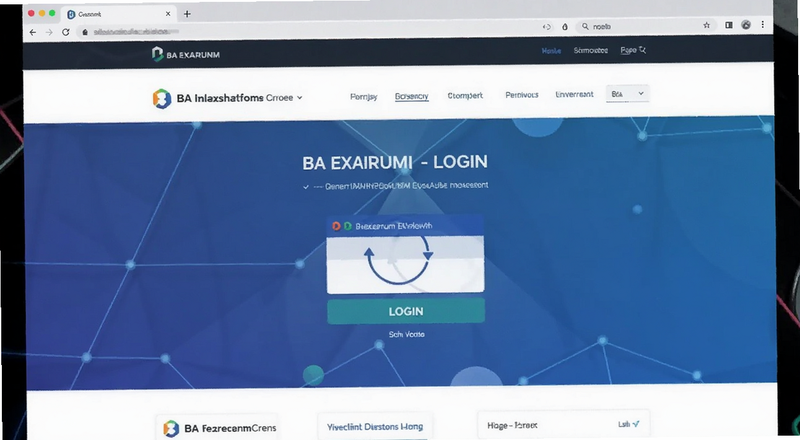
Task: Click the footer BA Fezrecenm logo
Action: point(171,428)
